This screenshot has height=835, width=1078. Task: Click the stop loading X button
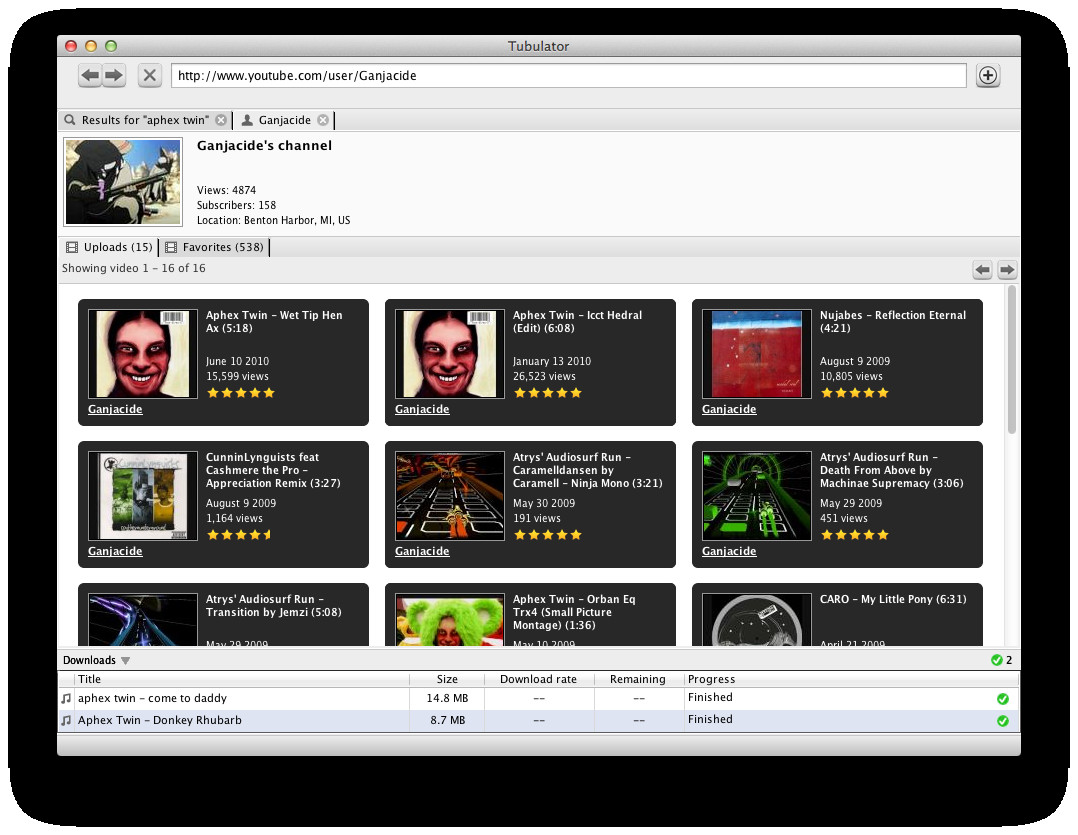tap(149, 75)
